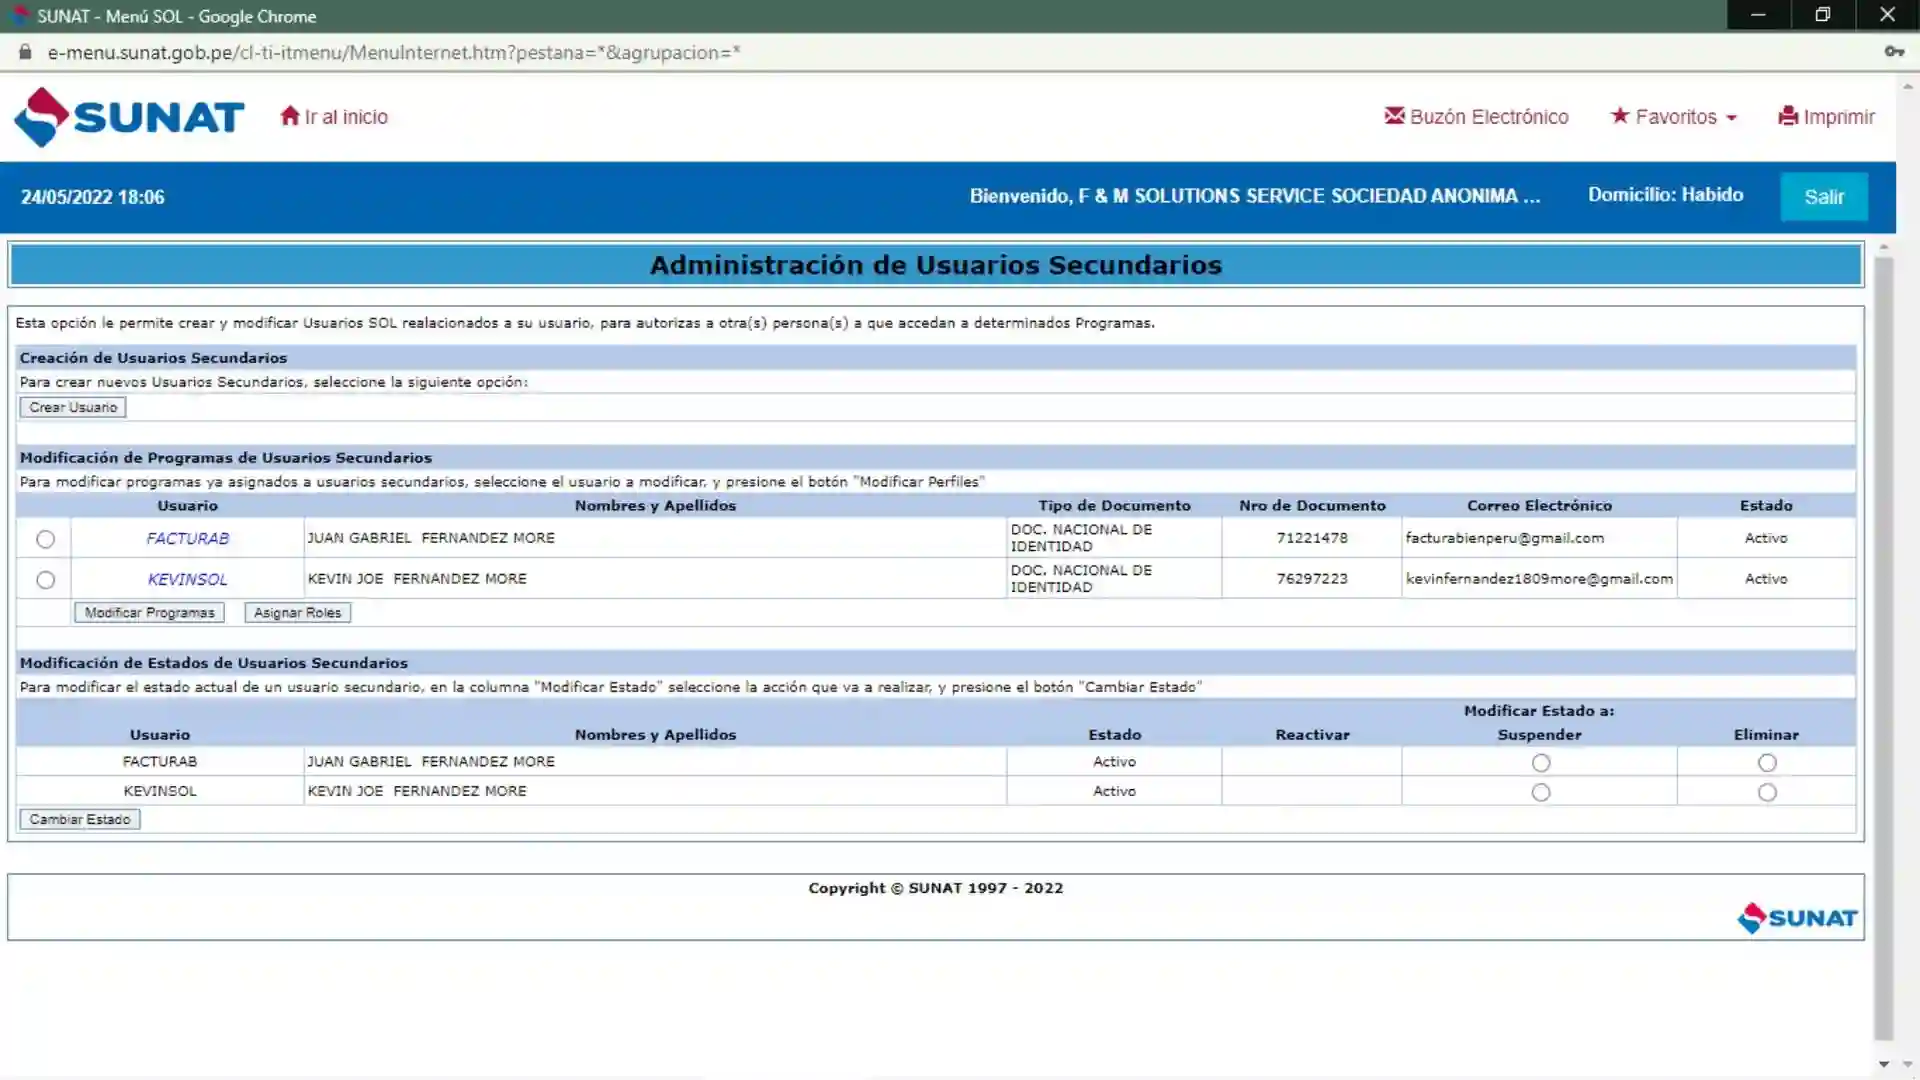
Task: Click the envelope icon for Buzón Electrónico
Action: click(x=1394, y=116)
